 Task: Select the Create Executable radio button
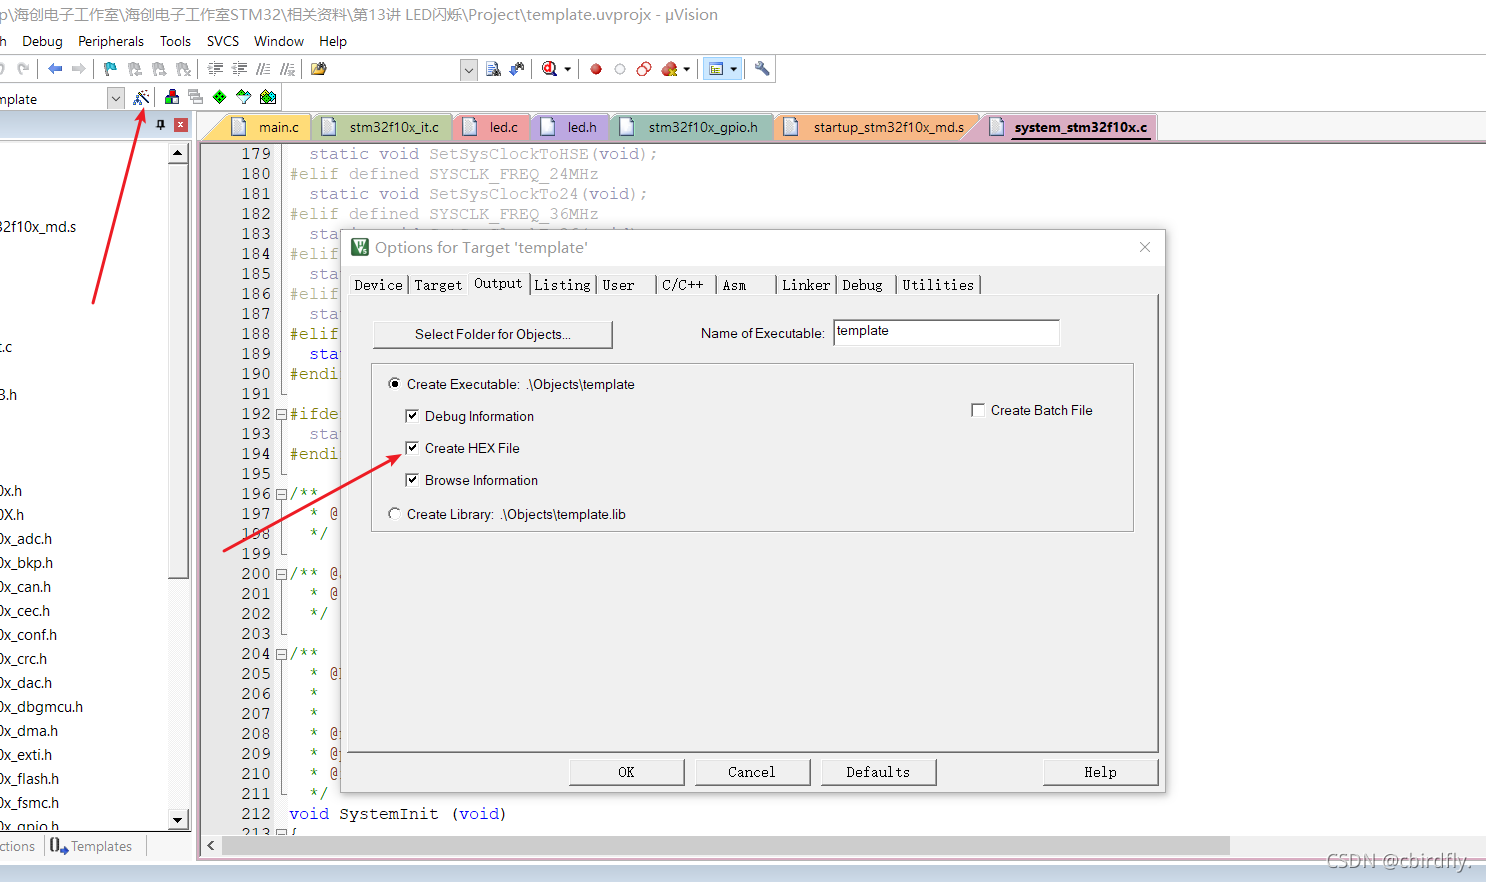tap(394, 384)
